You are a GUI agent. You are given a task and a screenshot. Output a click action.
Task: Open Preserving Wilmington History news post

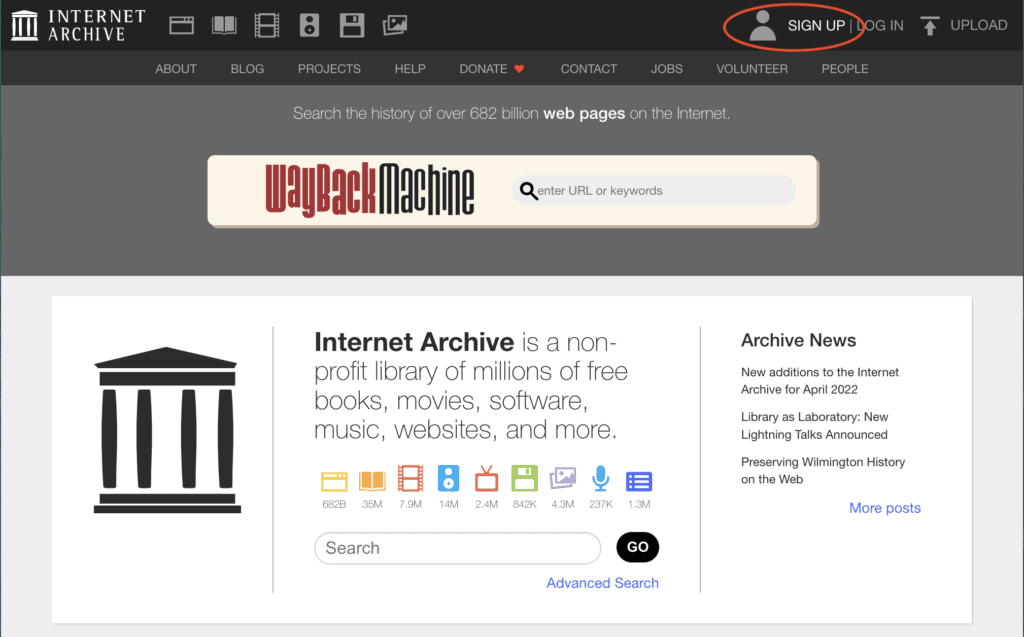tap(823, 470)
